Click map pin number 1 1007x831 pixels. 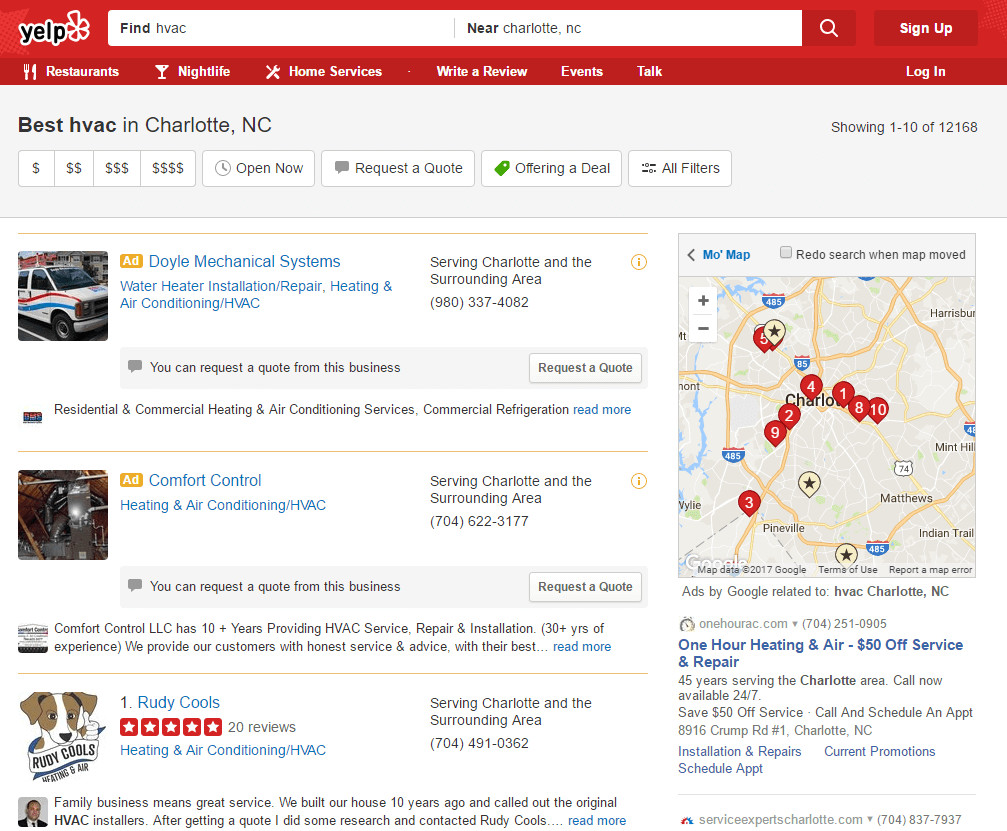[x=843, y=394]
